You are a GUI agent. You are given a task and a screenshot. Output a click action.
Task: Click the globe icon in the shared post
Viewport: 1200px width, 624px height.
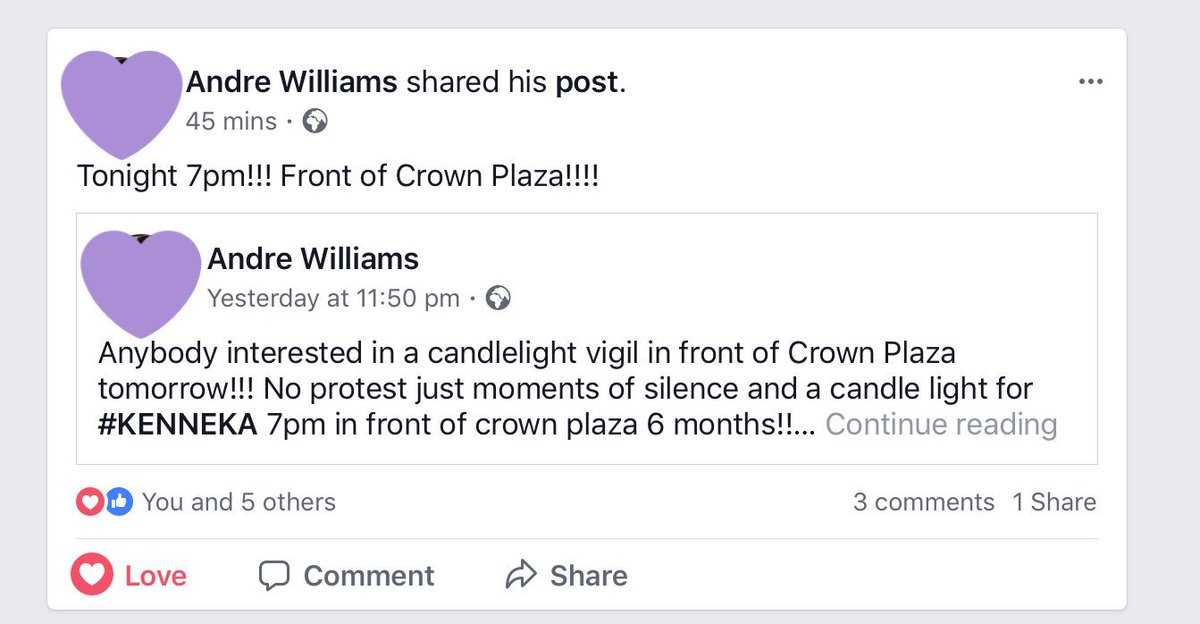[x=498, y=298]
